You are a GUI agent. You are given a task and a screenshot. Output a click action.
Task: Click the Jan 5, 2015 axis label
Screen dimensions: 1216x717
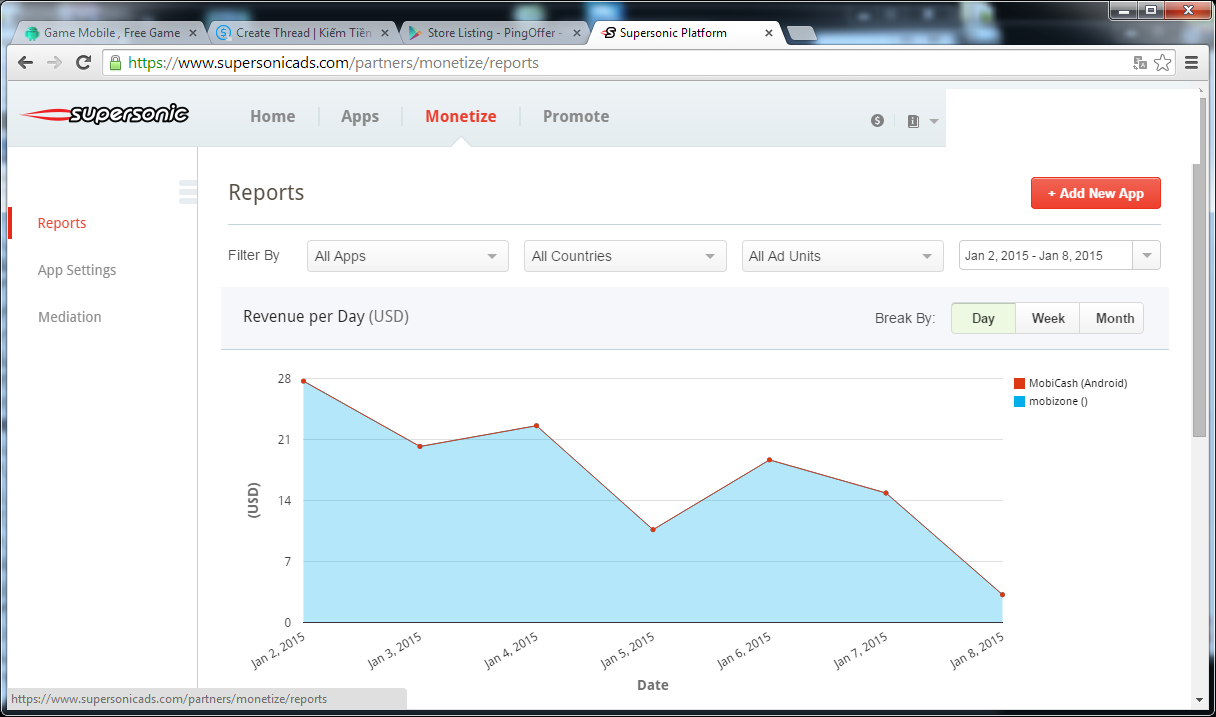pyautogui.click(x=629, y=650)
